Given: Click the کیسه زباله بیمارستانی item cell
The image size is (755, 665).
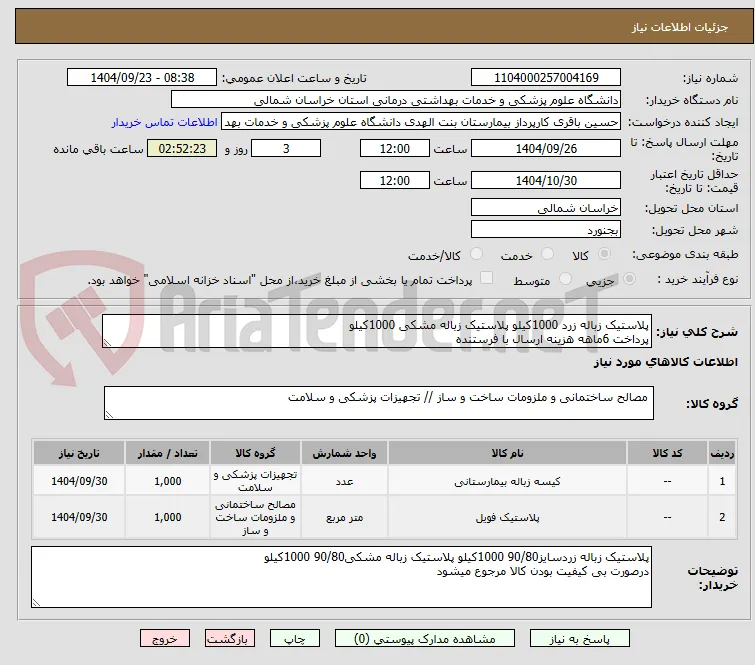Looking at the screenshot, I should [x=508, y=481].
